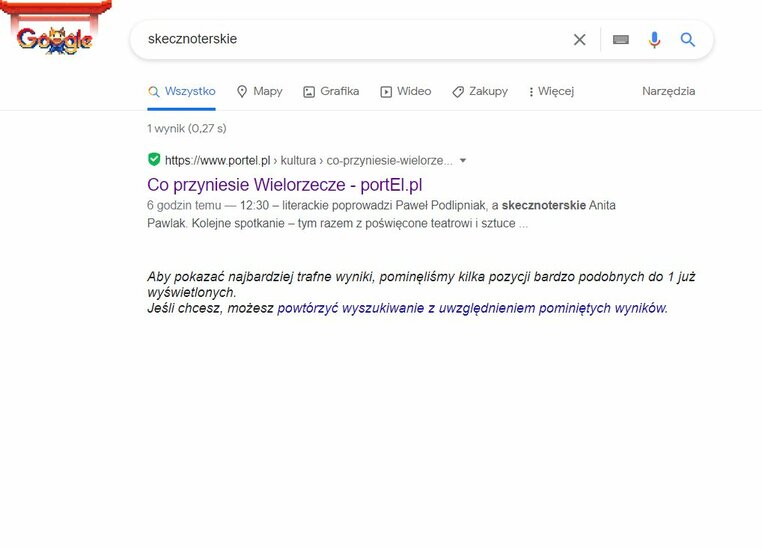This screenshot has width=762, height=549.
Task: Switch to the Wideo tab
Action: coord(406,91)
